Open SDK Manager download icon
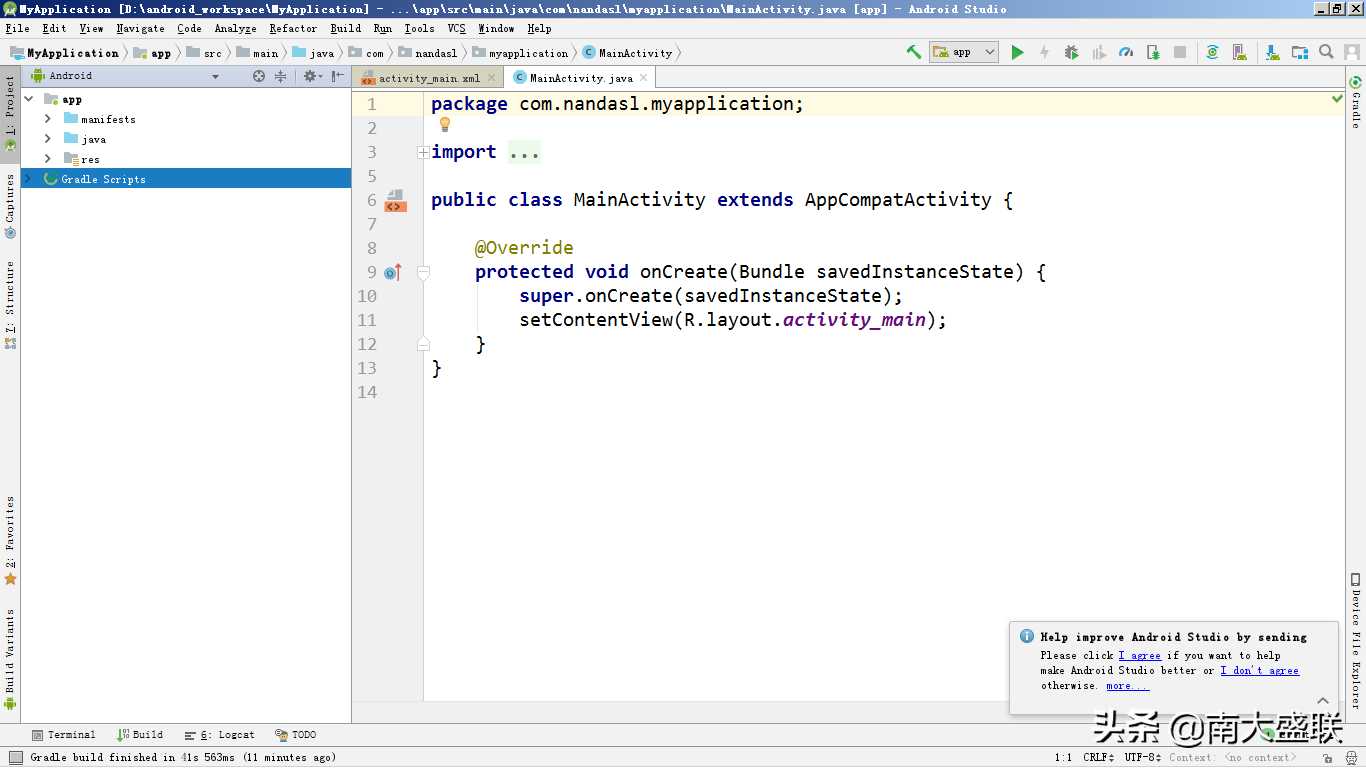This screenshot has height=768, width=1366. click(1272, 52)
